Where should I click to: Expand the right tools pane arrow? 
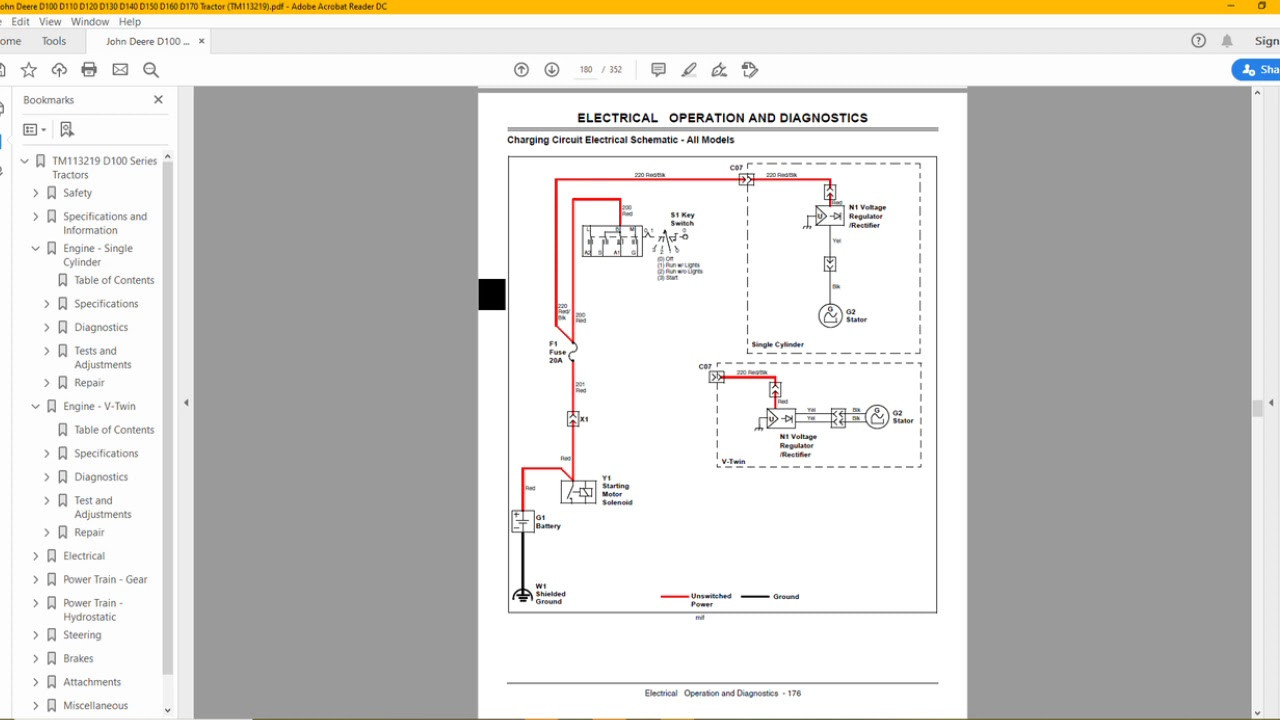(x=1271, y=403)
